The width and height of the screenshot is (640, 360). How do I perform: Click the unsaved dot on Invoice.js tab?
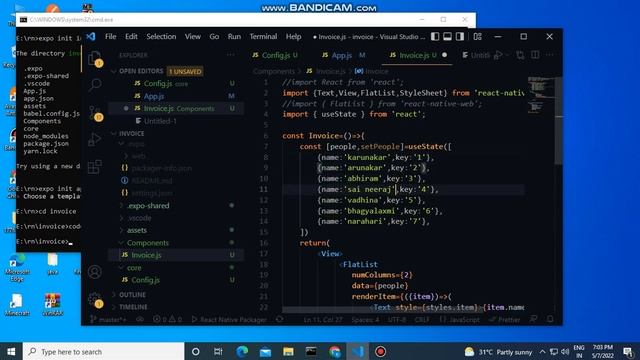(x=444, y=55)
